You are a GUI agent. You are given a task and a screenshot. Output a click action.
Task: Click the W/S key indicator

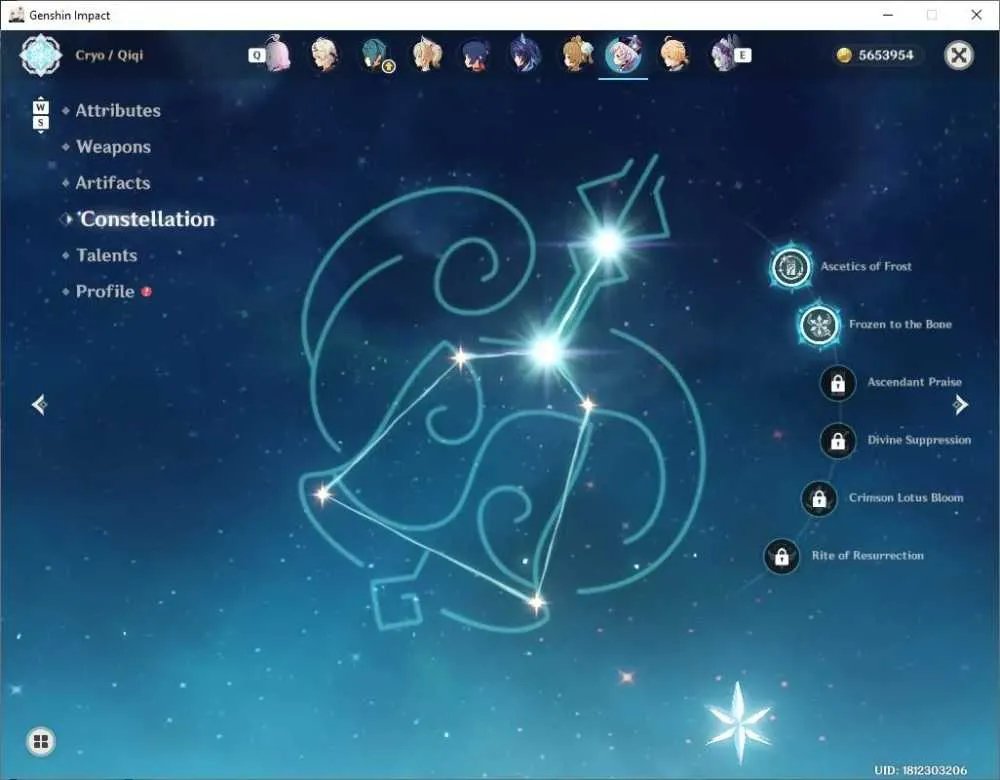tap(40, 115)
